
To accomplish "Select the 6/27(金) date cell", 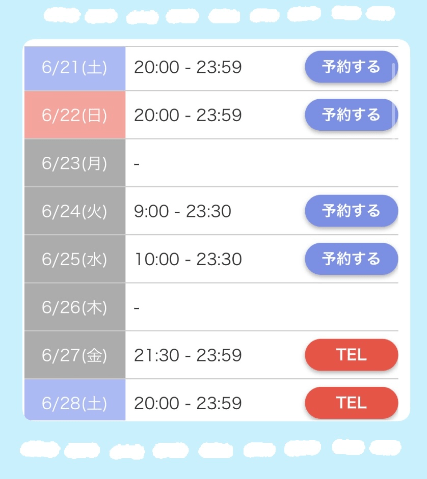I will click(x=75, y=355).
